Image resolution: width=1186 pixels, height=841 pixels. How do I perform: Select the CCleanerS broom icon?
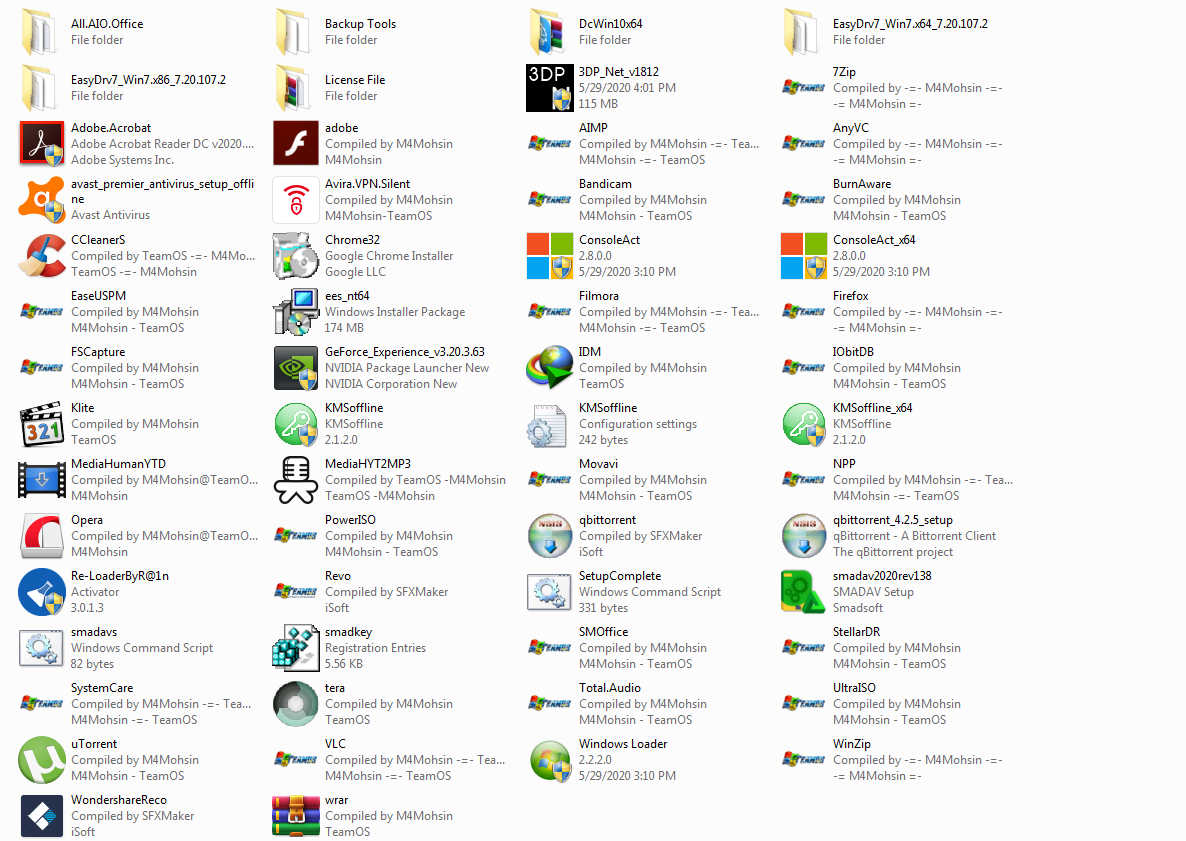[x=42, y=256]
